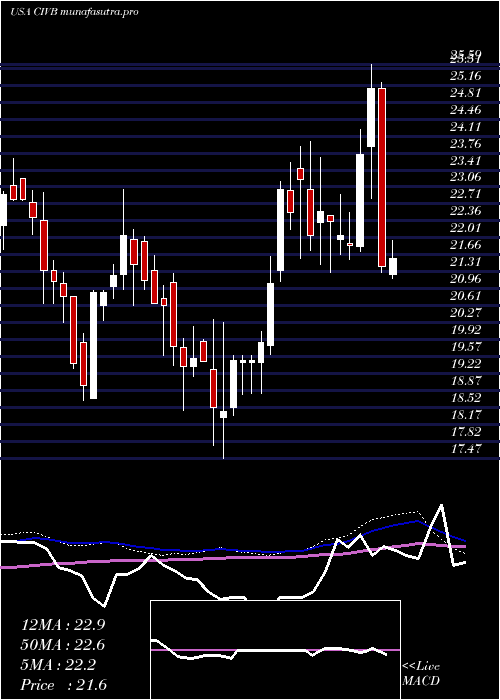Click the 18.17 price axis label
Viewport: 500px width, 700px height.
click(466, 415)
